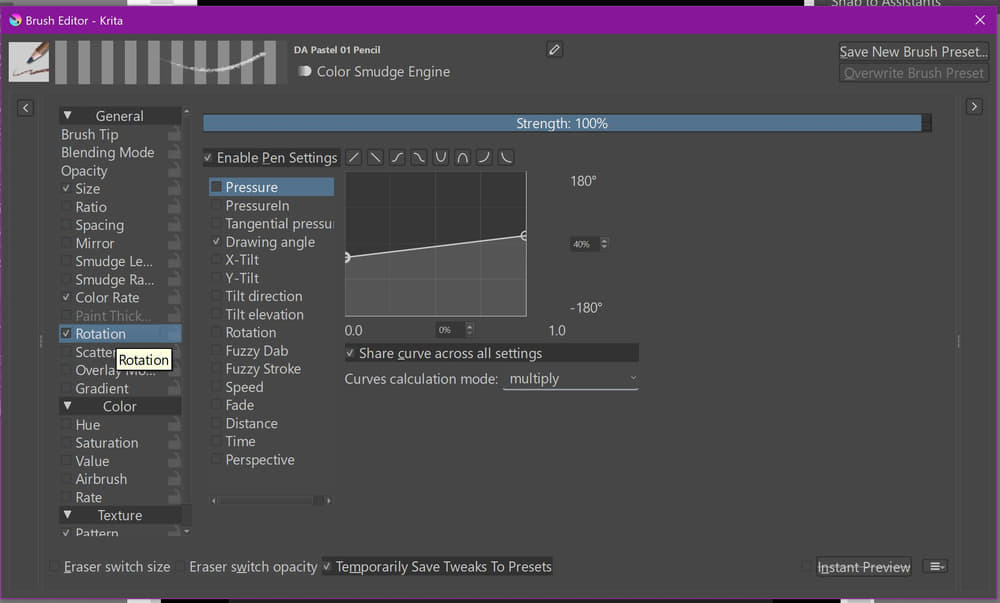Image resolution: width=1000 pixels, height=603 pixels.
Task: Choose the U-shaped curve preset
Action: [x=440, y=158]
